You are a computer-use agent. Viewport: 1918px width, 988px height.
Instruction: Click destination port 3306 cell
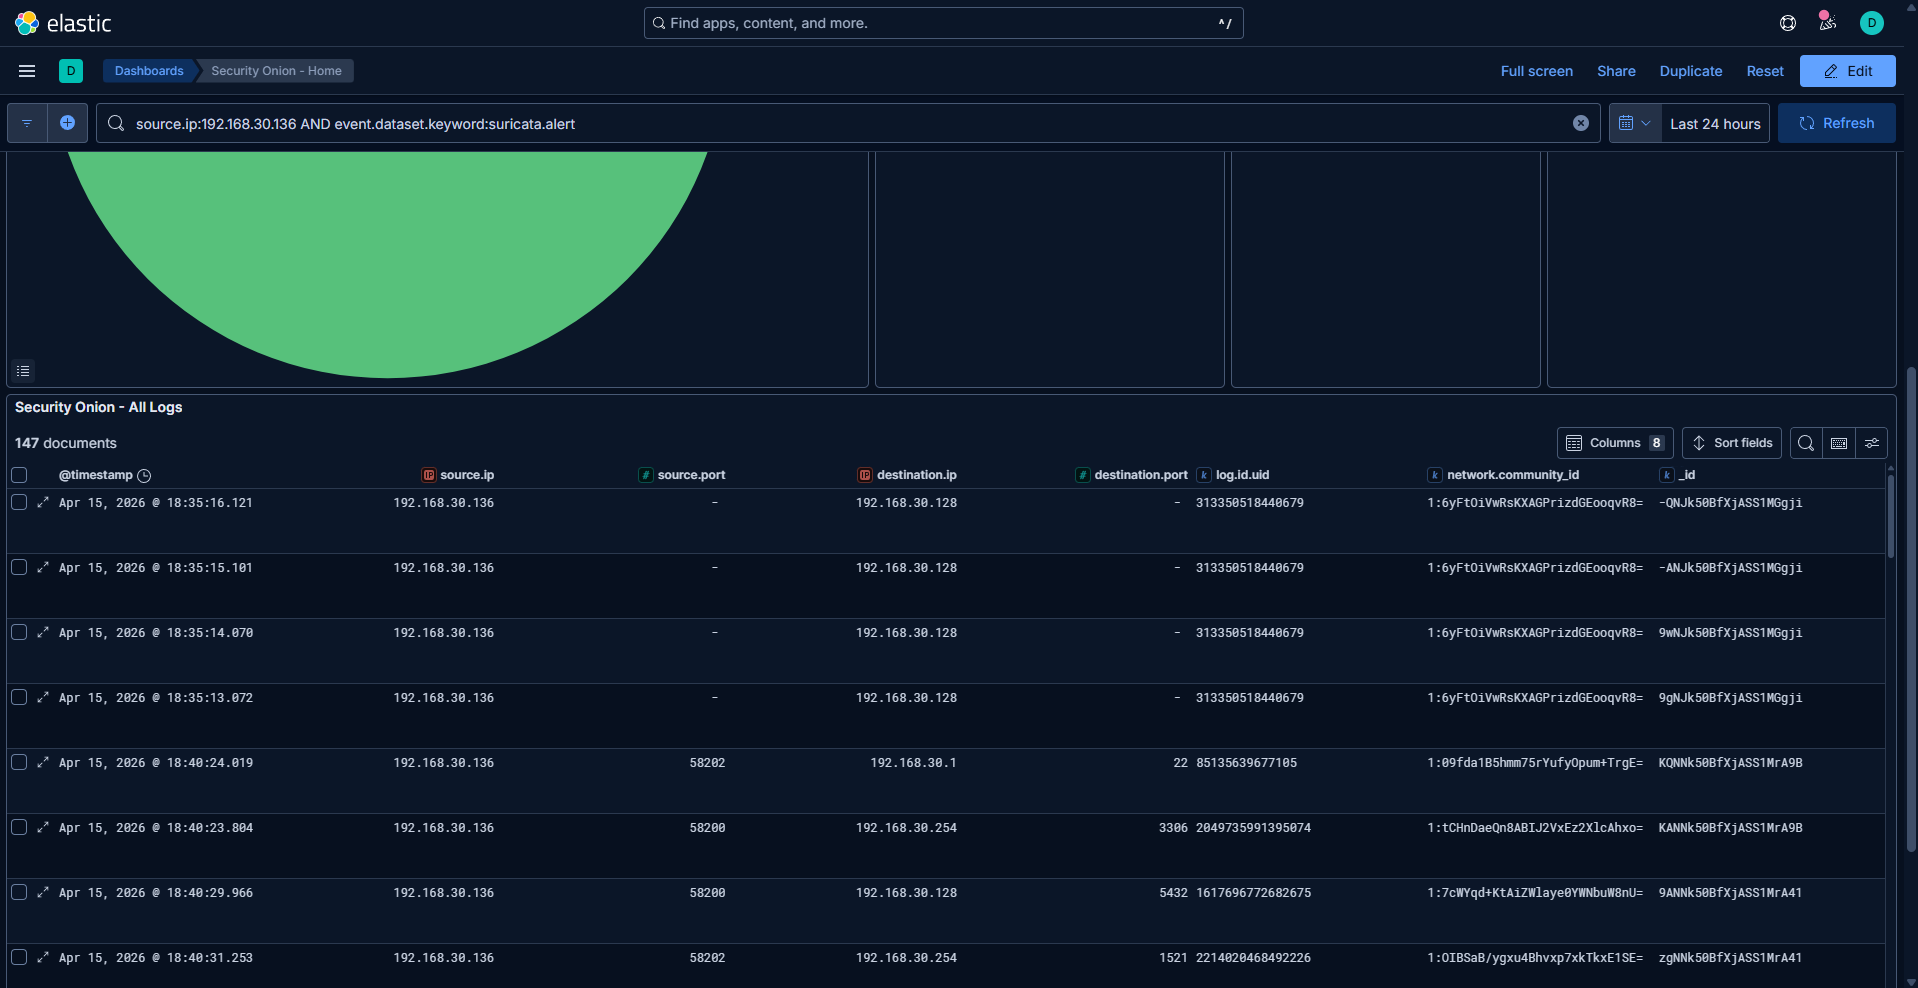1173,828
